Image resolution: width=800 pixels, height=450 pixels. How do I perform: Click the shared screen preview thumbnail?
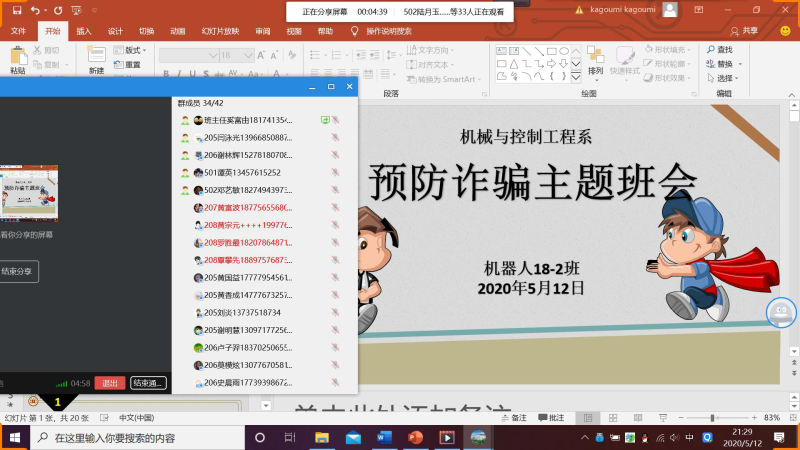28,192
